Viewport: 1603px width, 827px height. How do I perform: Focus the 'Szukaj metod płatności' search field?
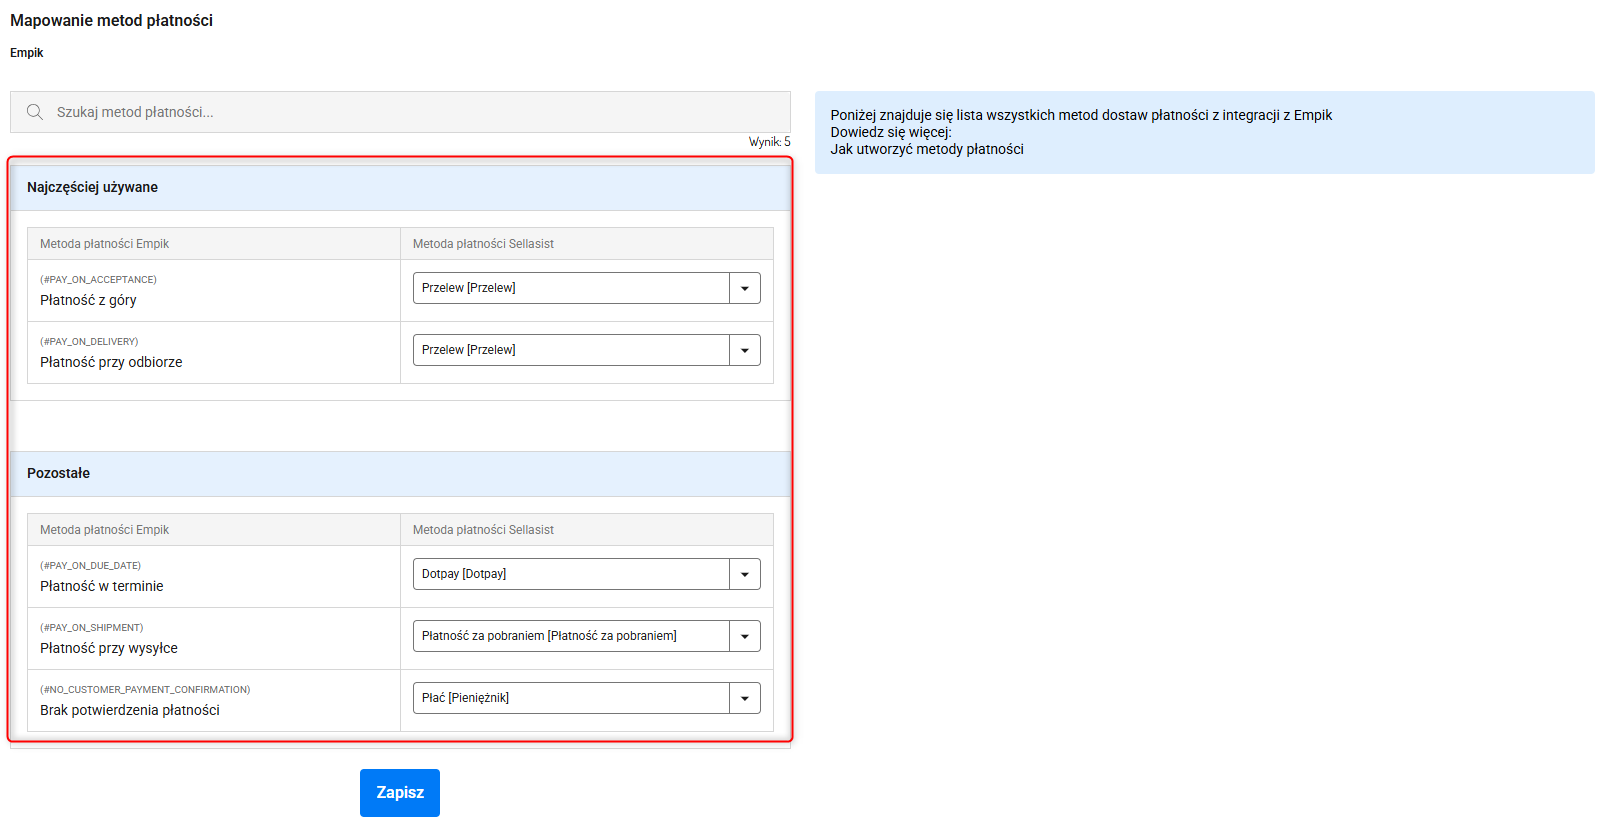(400, 112)
